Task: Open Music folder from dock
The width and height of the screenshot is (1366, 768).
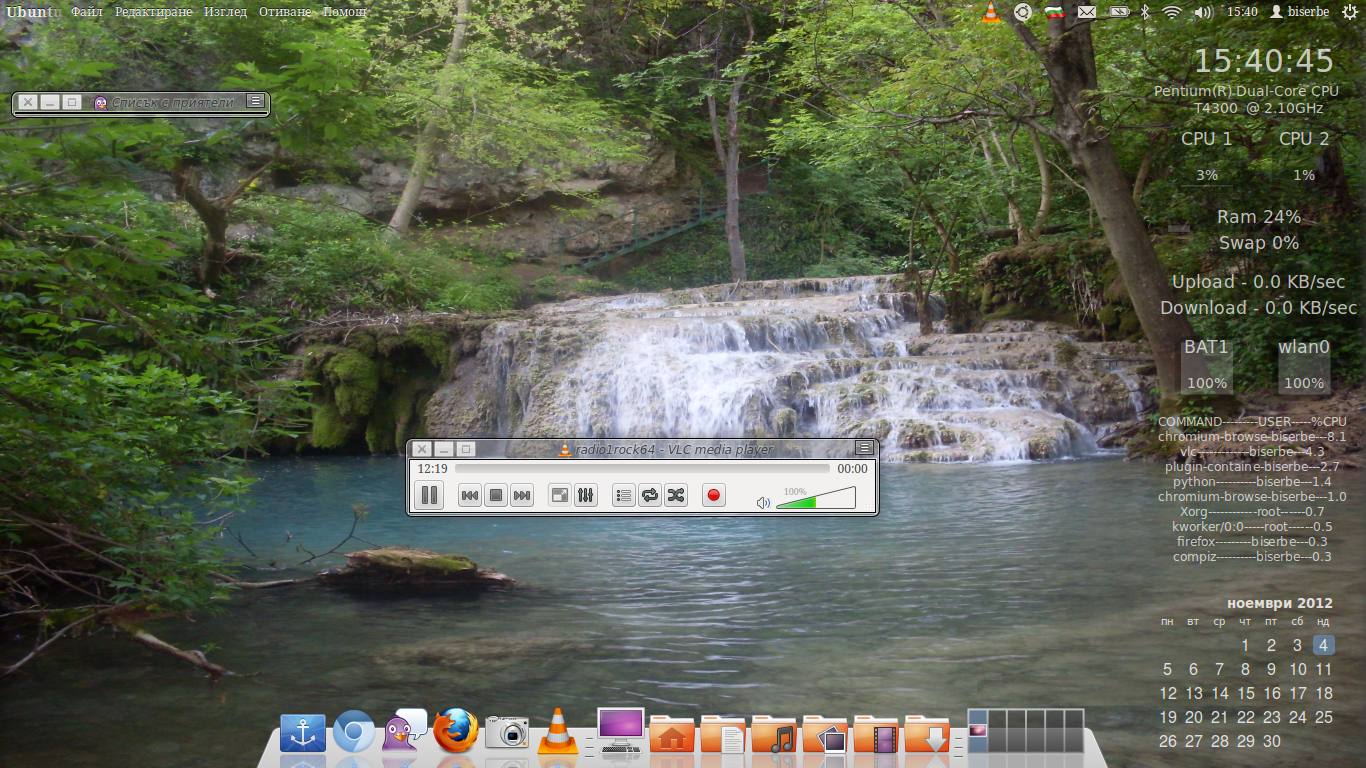Action: [774, 734]
